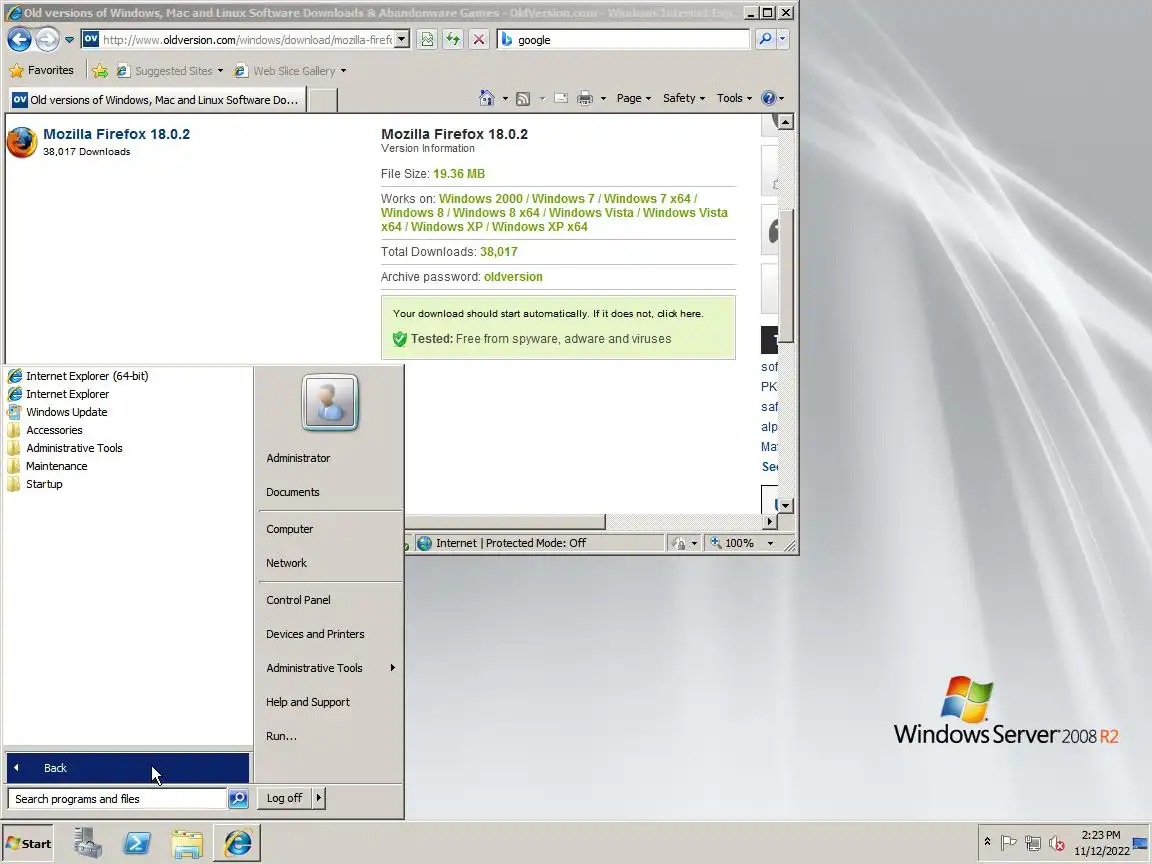The image size is (1152, 864).
Task: Open the Favorites star button
Action: coord(42,71)
